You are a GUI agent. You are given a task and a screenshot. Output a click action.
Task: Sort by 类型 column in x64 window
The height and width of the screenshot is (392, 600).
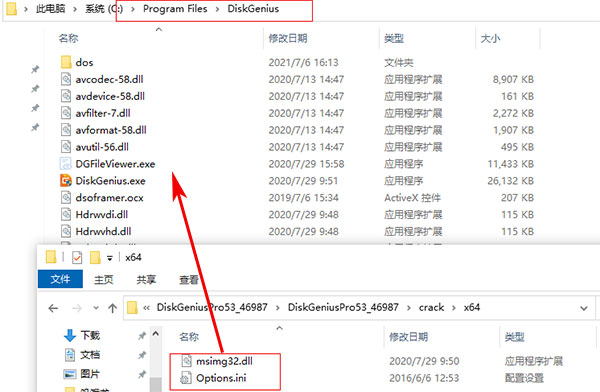tap(515, 337)
